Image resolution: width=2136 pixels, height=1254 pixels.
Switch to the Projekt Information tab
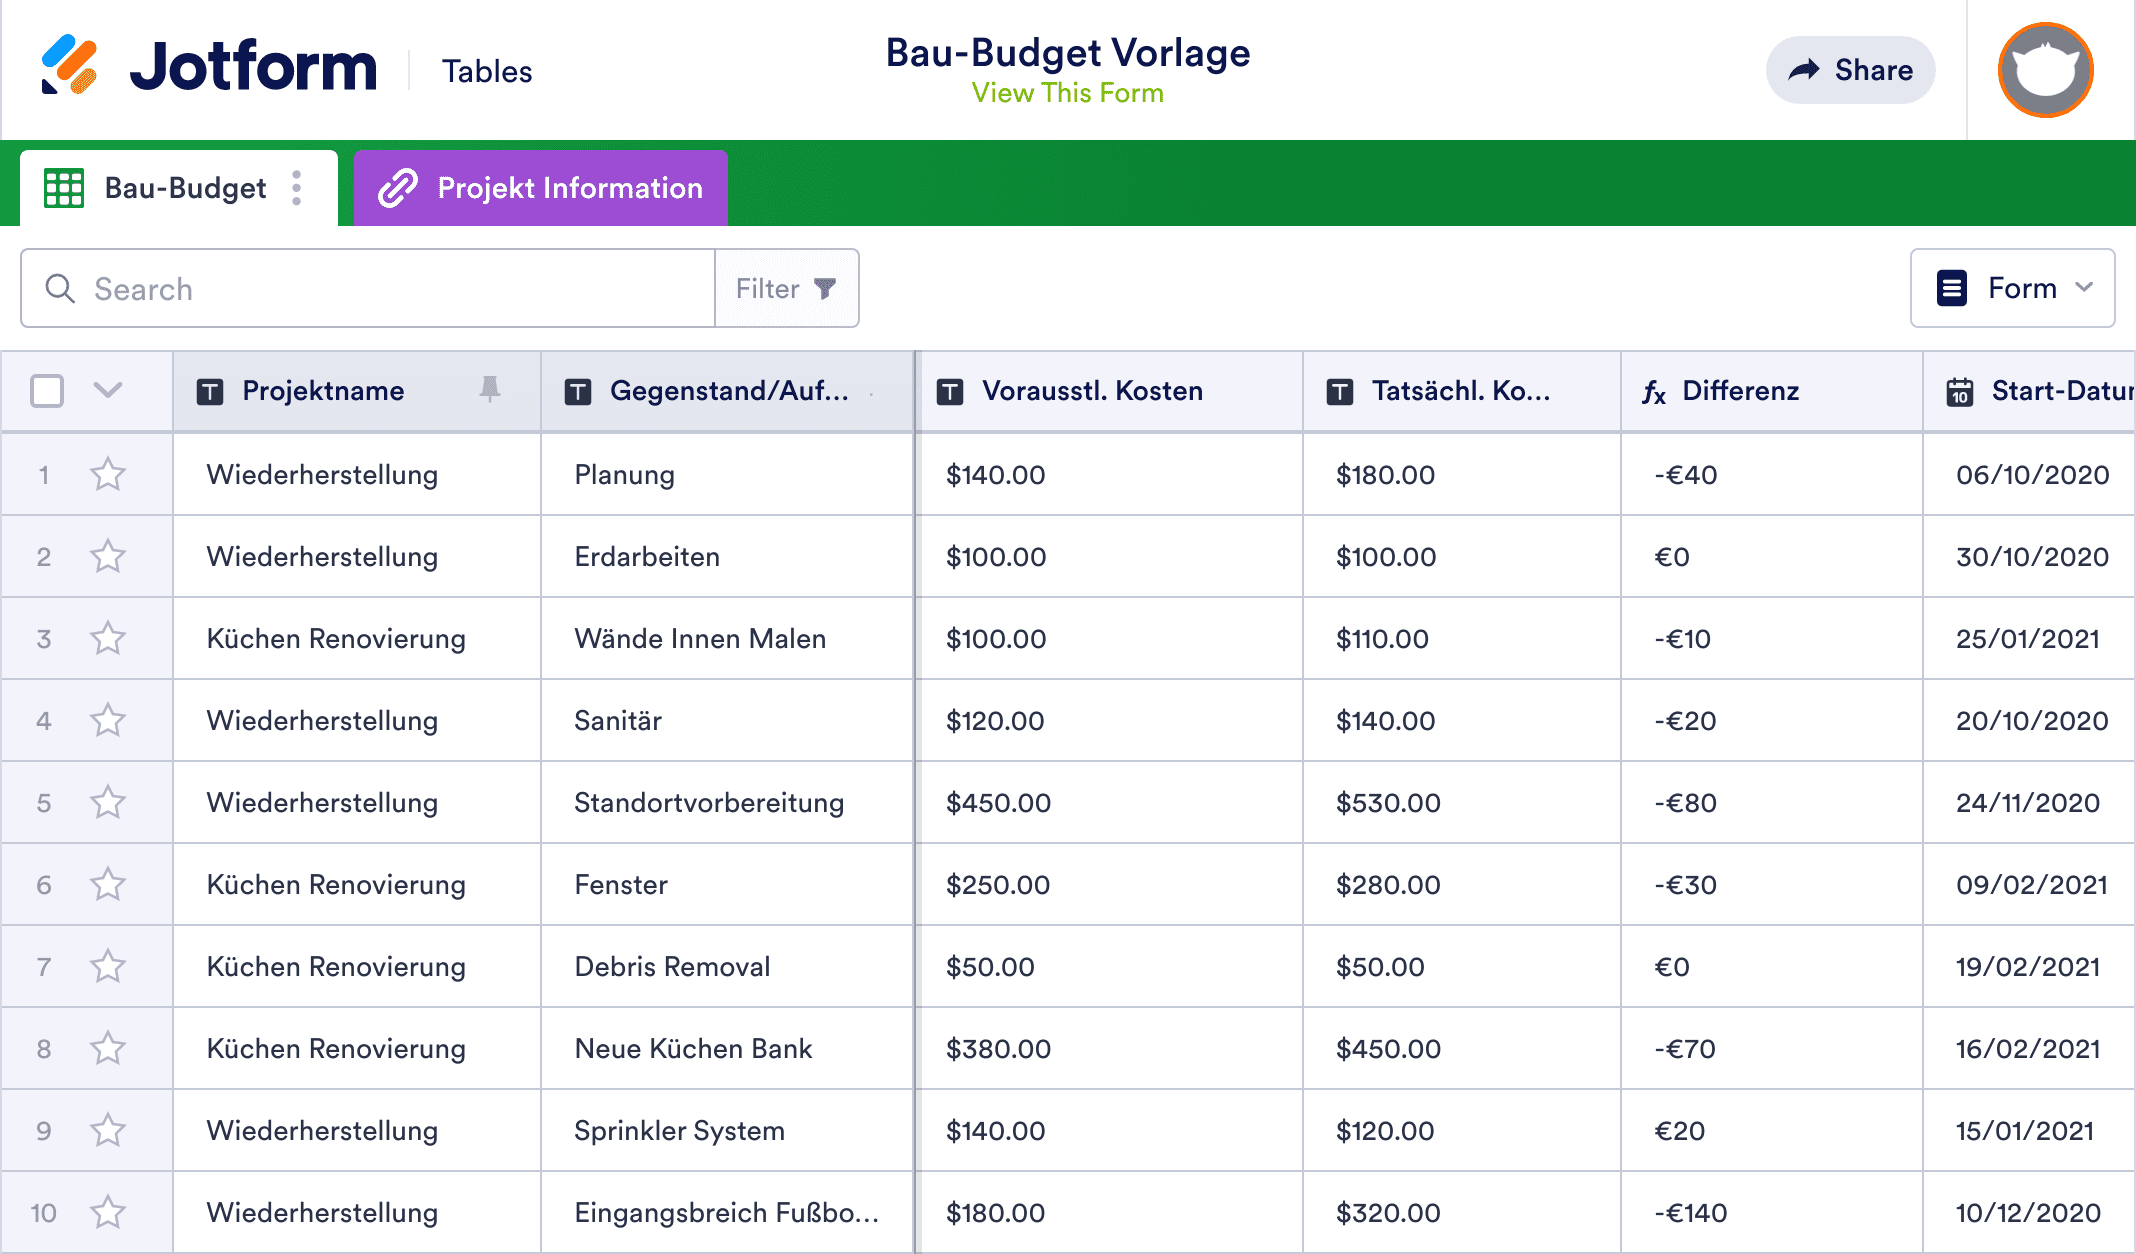(x=570, y=187)
